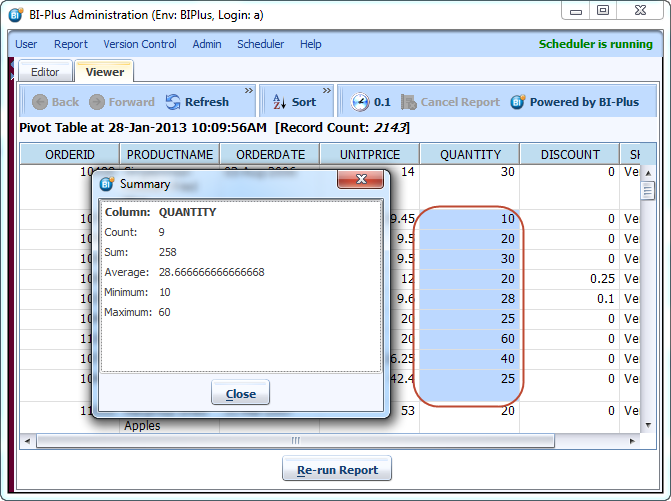Click the QUANTITY column header
Image resolution: width=671 pixels, height=501 pixels.
469,154
